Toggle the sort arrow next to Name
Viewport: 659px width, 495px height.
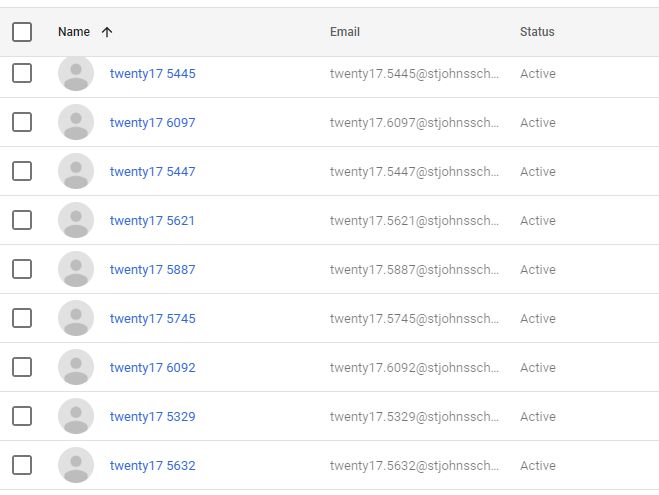pos(107,32)
